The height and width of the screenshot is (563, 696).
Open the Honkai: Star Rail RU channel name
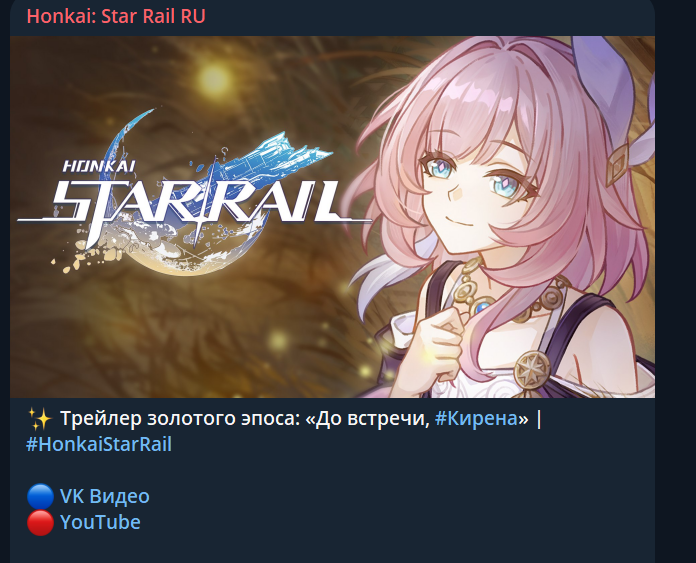[116, 16]
